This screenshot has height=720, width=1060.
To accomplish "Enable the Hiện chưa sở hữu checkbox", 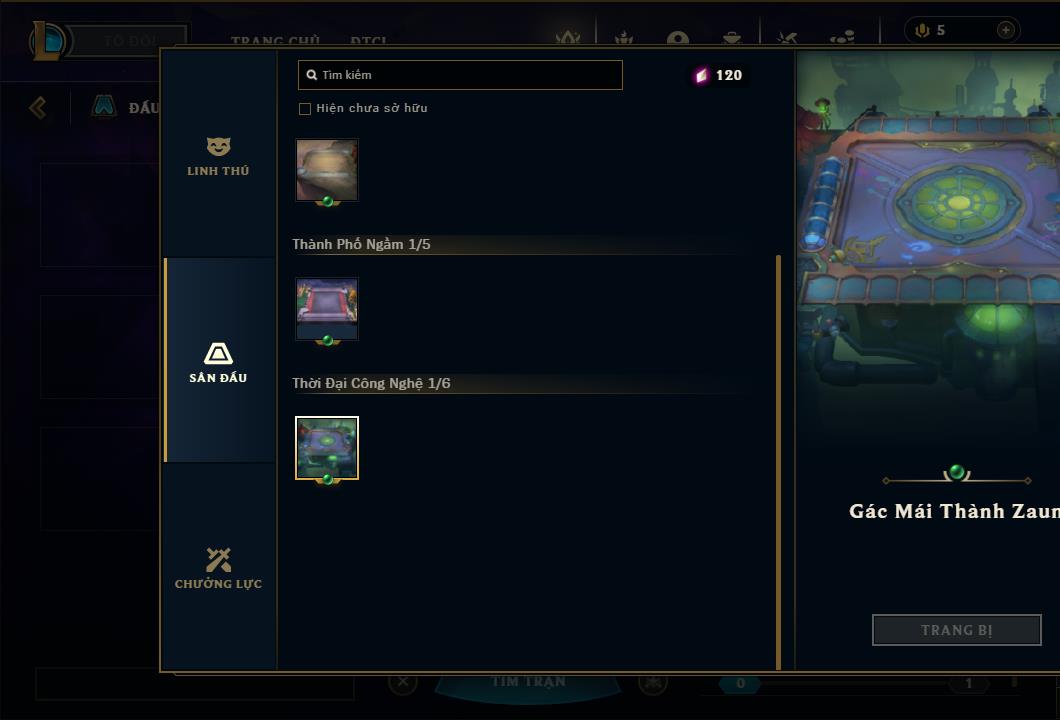I will pyautogui.click(x=305, y=109).
